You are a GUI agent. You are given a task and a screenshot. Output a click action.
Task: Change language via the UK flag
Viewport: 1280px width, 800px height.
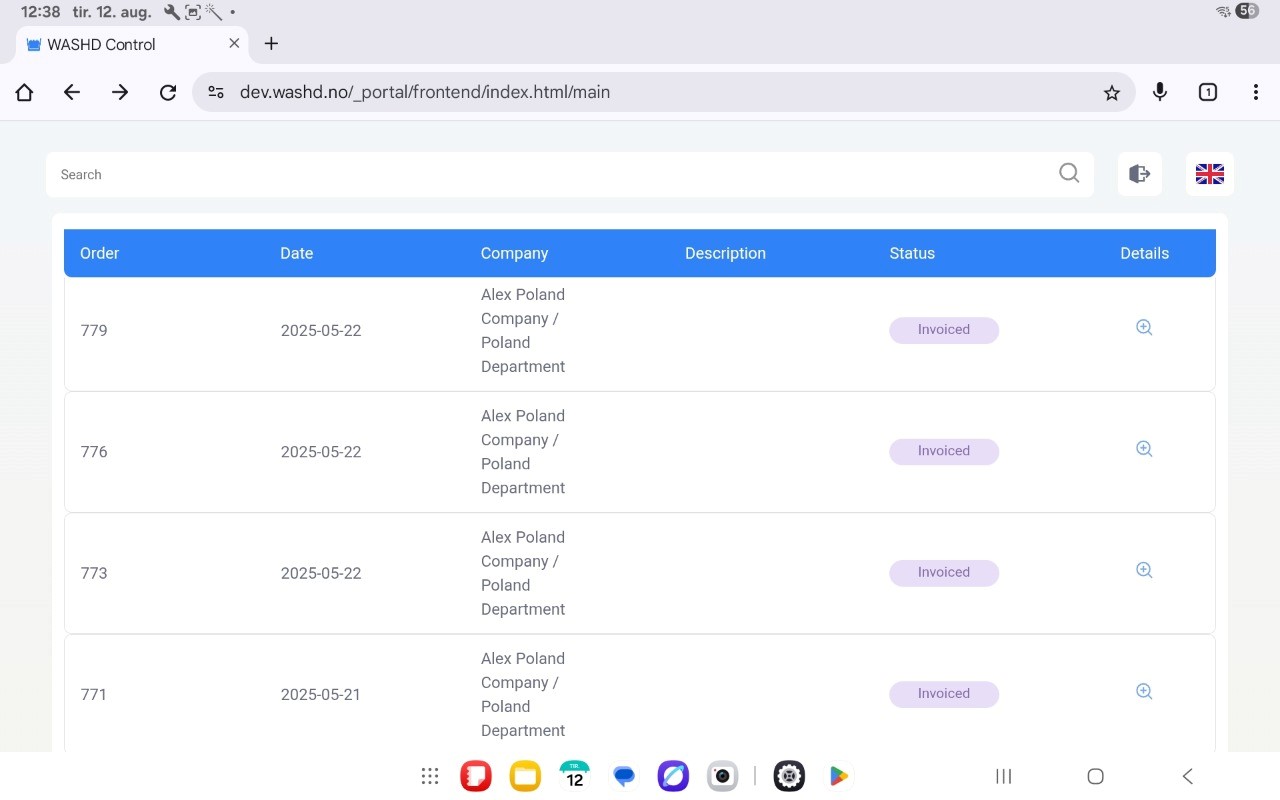click(x=1209, y=174)
